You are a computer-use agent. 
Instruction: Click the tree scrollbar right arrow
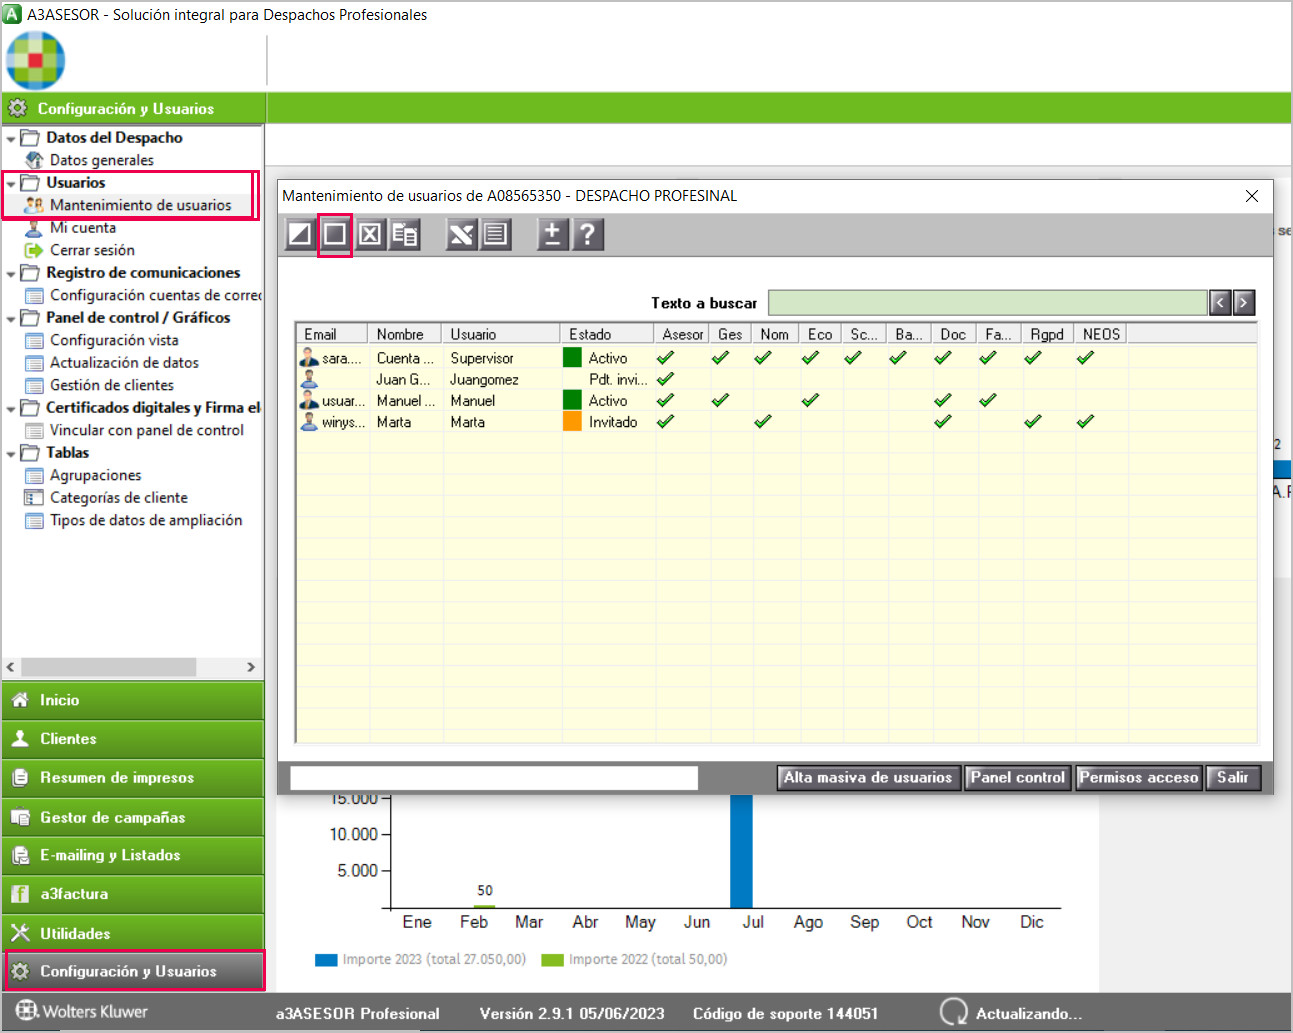click(x=251, y=667)
